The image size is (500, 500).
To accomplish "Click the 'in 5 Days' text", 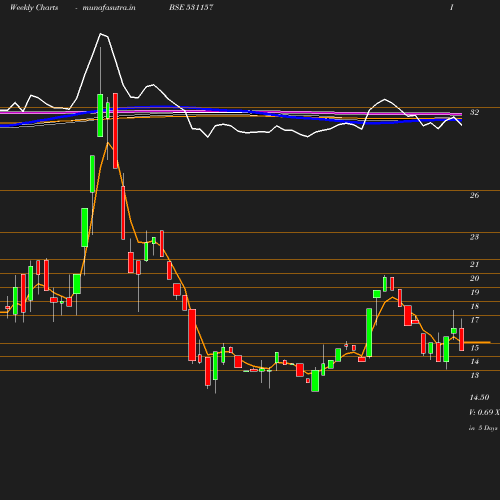I will click(483, 428).
